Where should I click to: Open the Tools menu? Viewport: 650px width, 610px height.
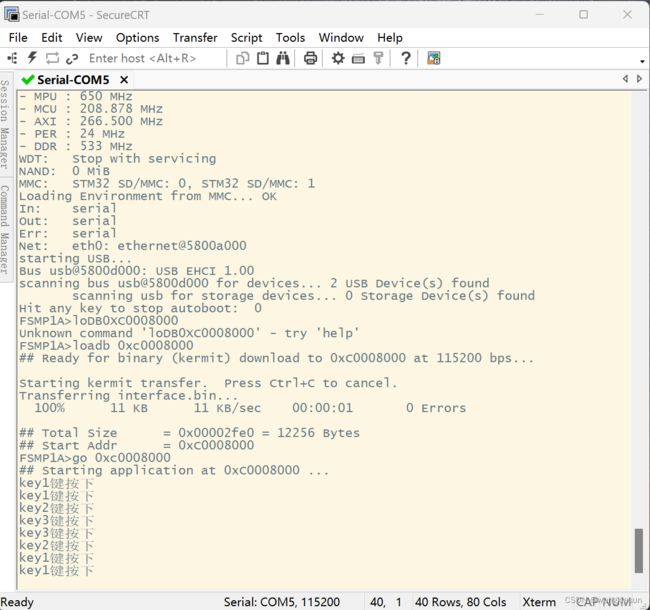point(290,38)
